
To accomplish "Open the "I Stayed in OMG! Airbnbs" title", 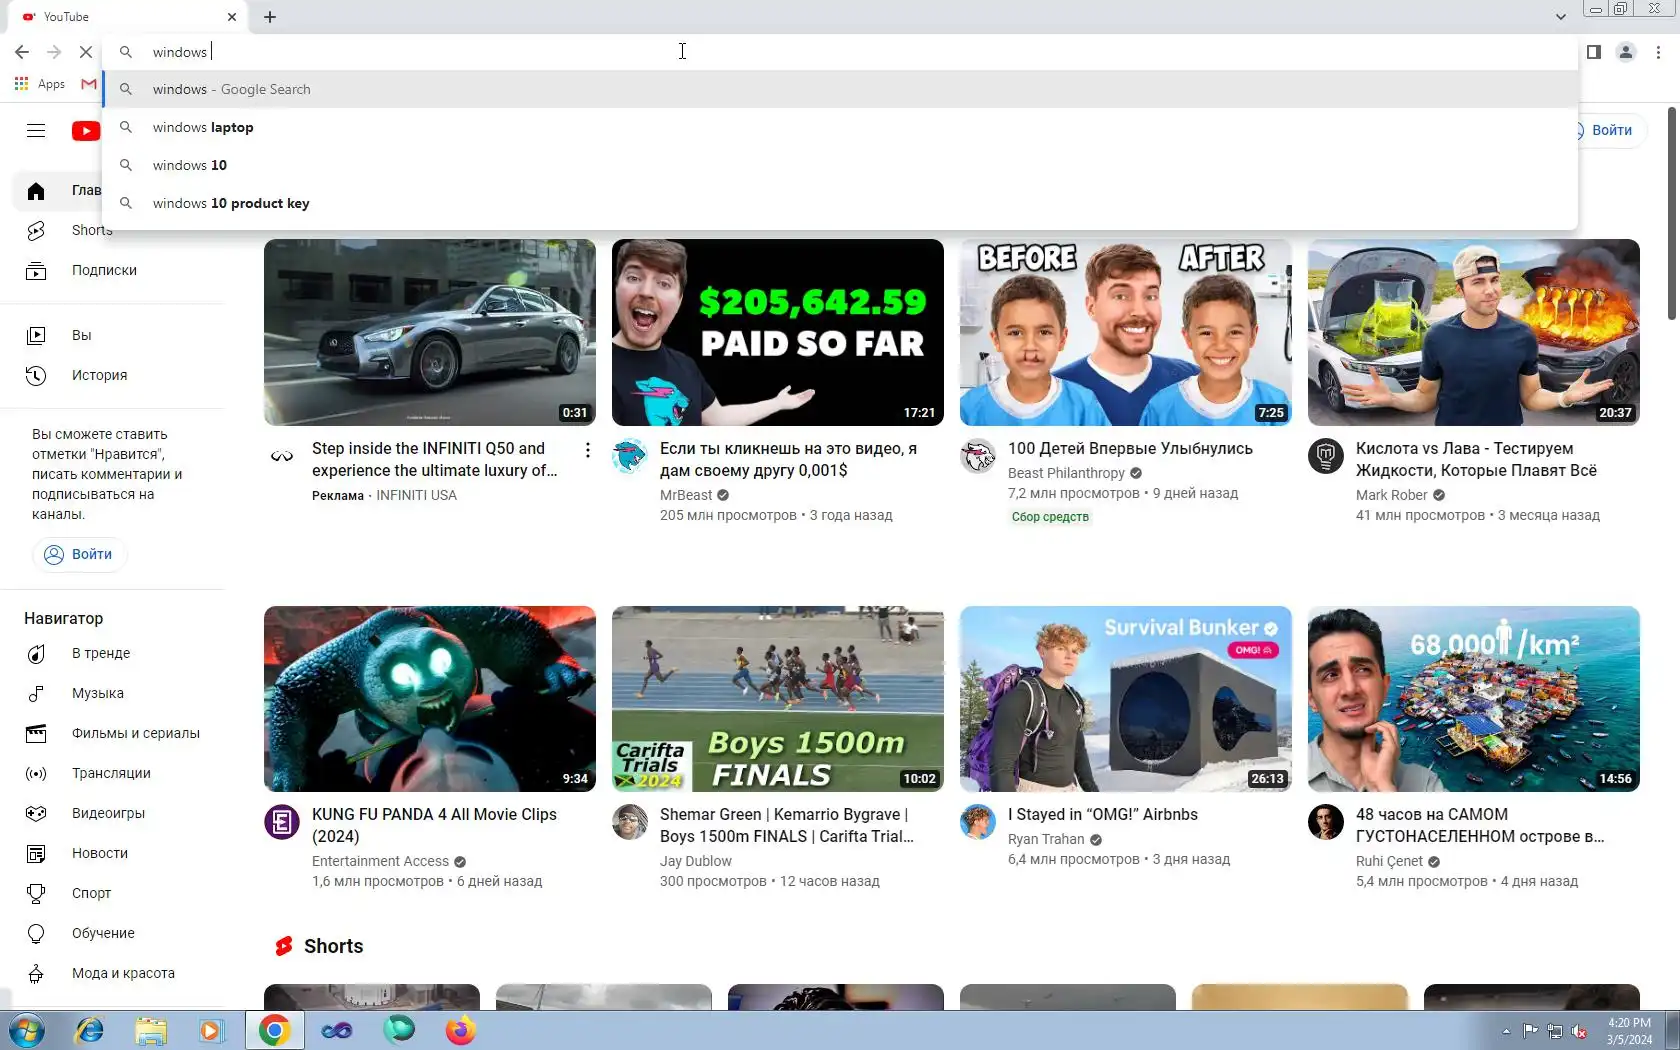I will (1103, 814).
